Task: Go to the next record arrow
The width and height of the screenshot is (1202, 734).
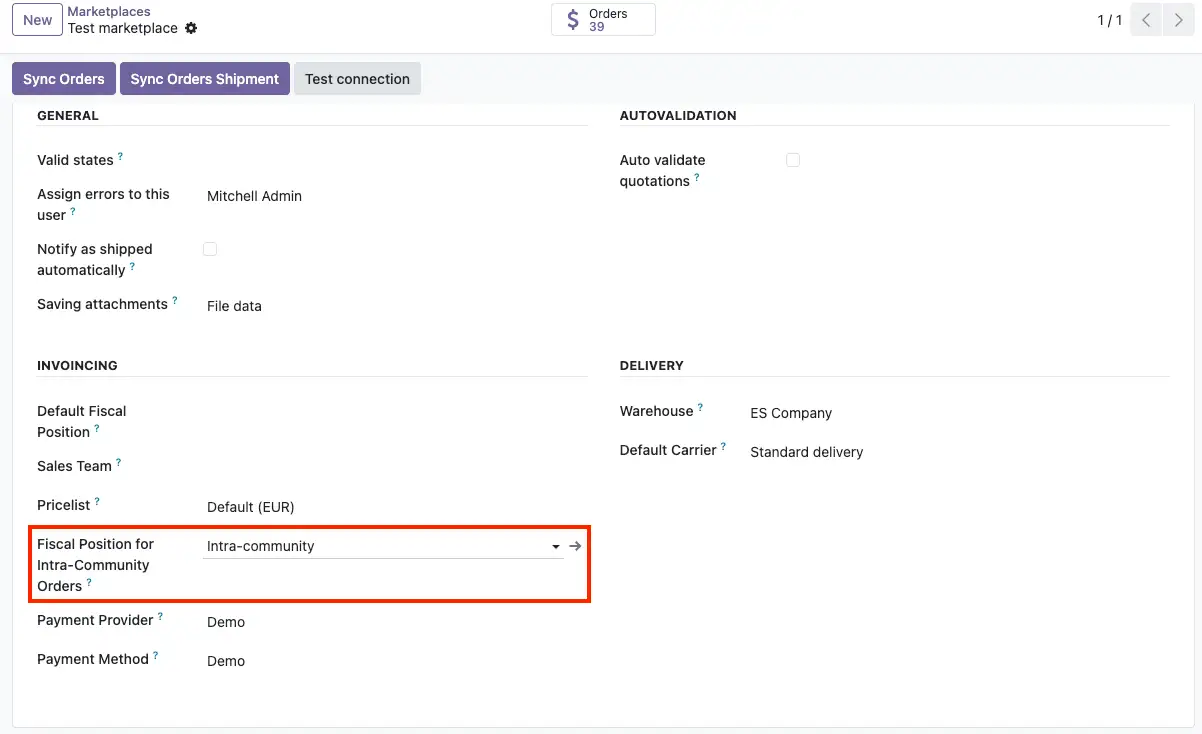Action: (1178, 20)
